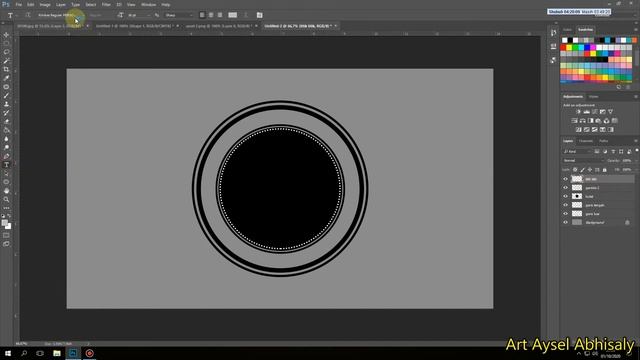Open the Layers panel menu button
This screenshot has height=360, width=640.
(x=636, y=141)
